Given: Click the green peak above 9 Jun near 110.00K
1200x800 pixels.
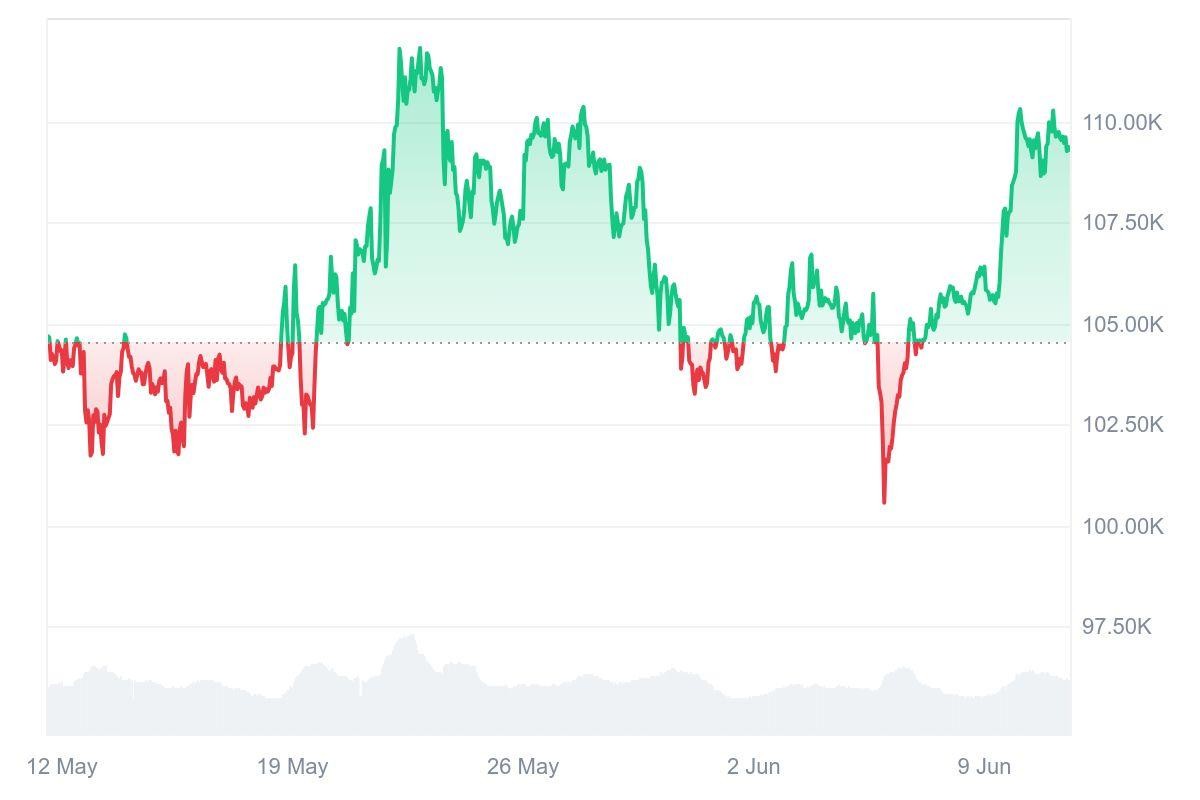Looking at the screenshot, I should tap(1020, 110).
